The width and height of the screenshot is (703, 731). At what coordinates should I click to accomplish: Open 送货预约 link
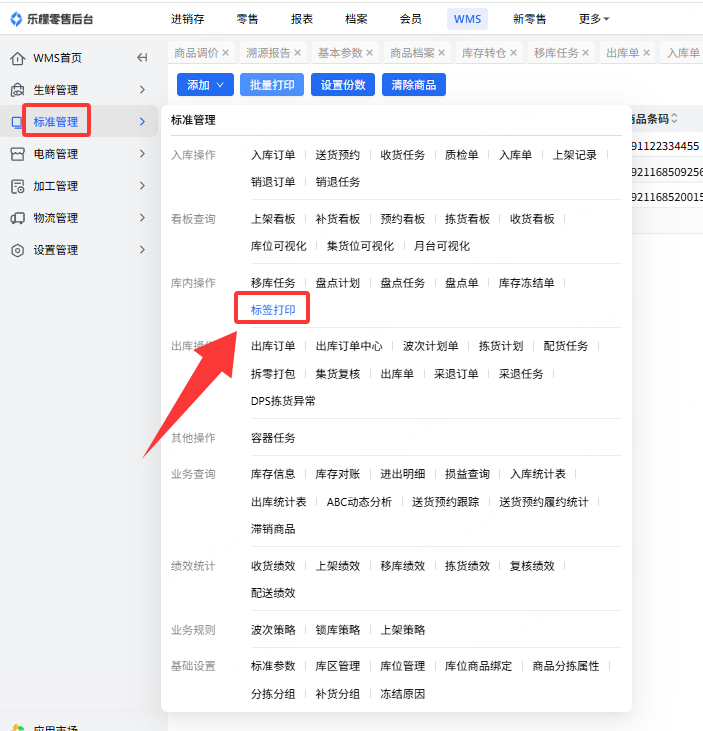point(338,155)
